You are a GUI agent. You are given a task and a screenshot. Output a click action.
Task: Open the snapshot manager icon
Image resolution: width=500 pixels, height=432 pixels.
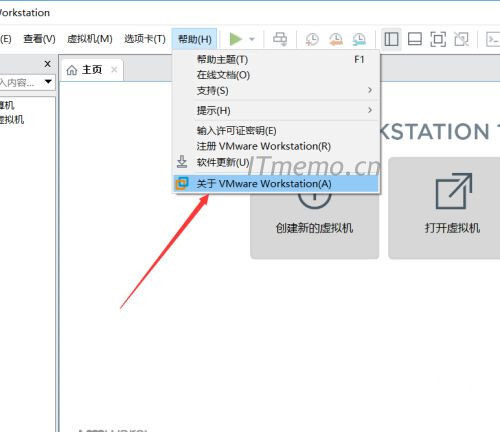(359, 39)
